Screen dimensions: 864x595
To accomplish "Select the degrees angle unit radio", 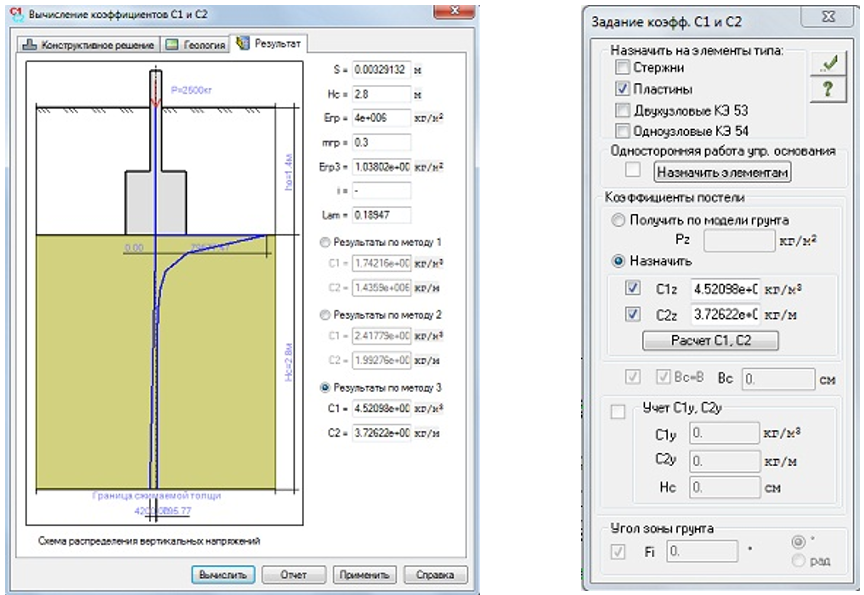I will 798,542.
